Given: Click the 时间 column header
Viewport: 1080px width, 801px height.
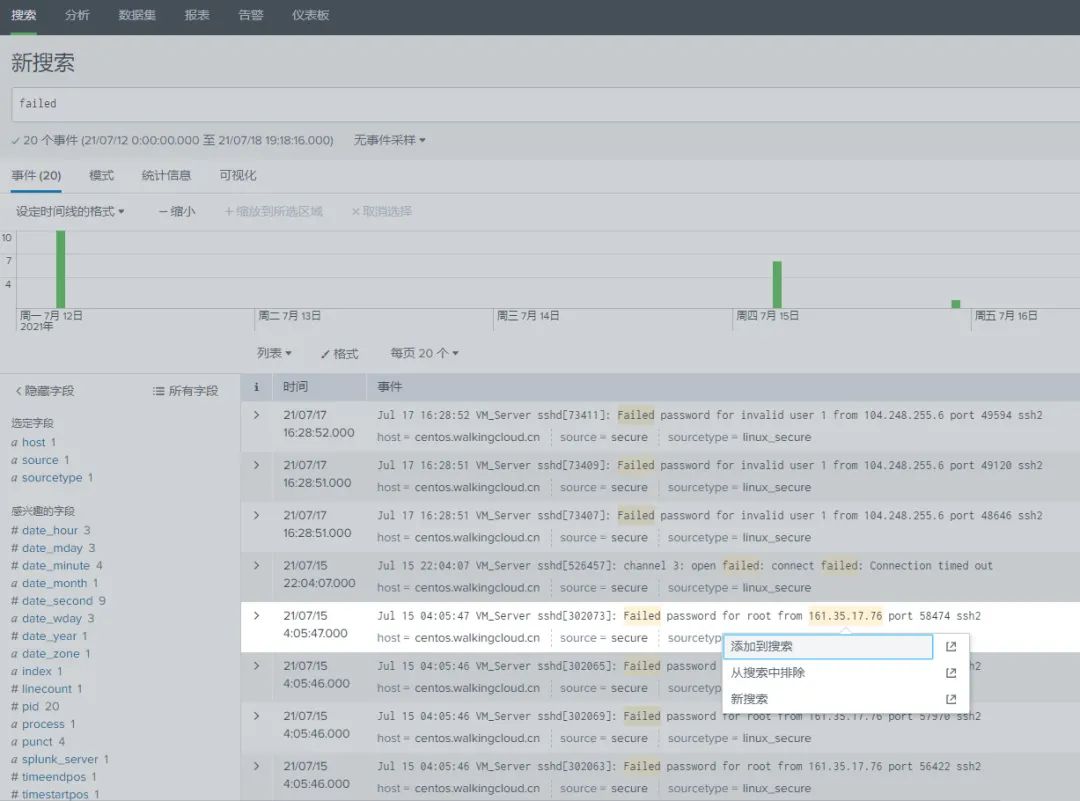Looking at the screenshot, I should (x=295, y=387).
